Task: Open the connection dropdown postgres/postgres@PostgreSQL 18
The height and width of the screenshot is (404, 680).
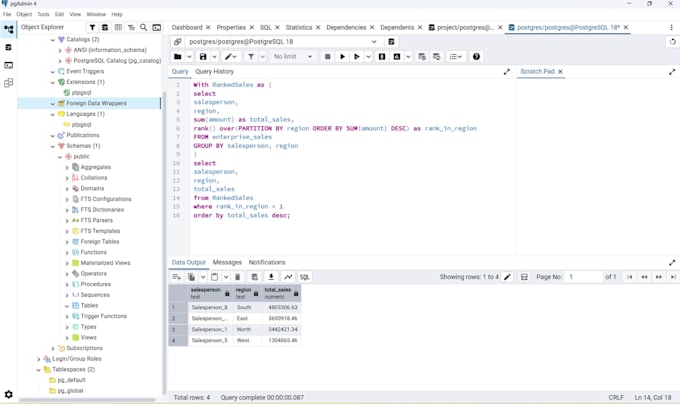Action: coord(283,42)
